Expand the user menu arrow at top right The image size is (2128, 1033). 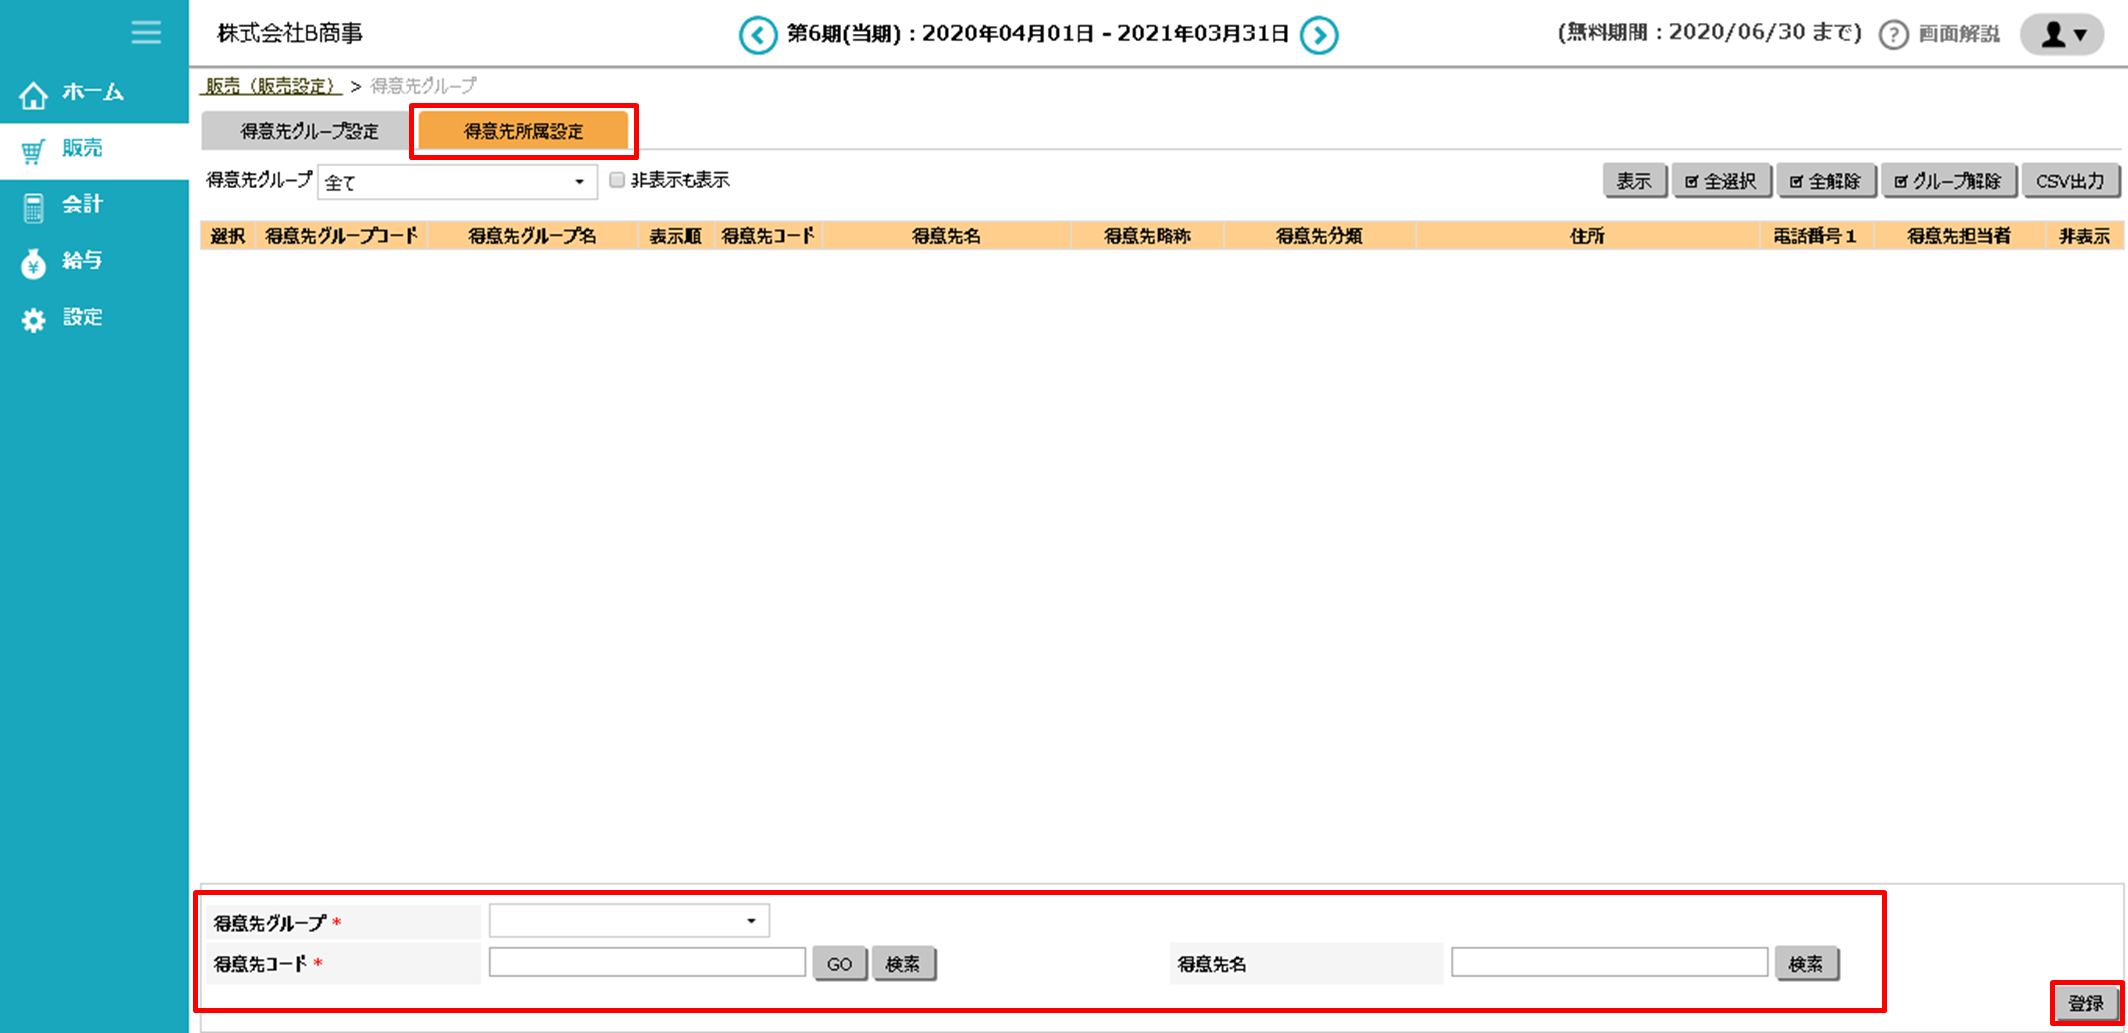click(2079, 33)
